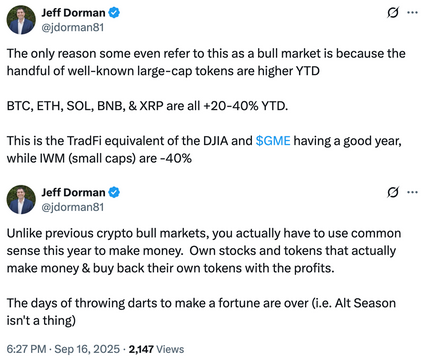This screenshot has height=362, width=424.
Task: Open more options menu on first tweet
Action: pyautogui.click(x=412, y=13)
